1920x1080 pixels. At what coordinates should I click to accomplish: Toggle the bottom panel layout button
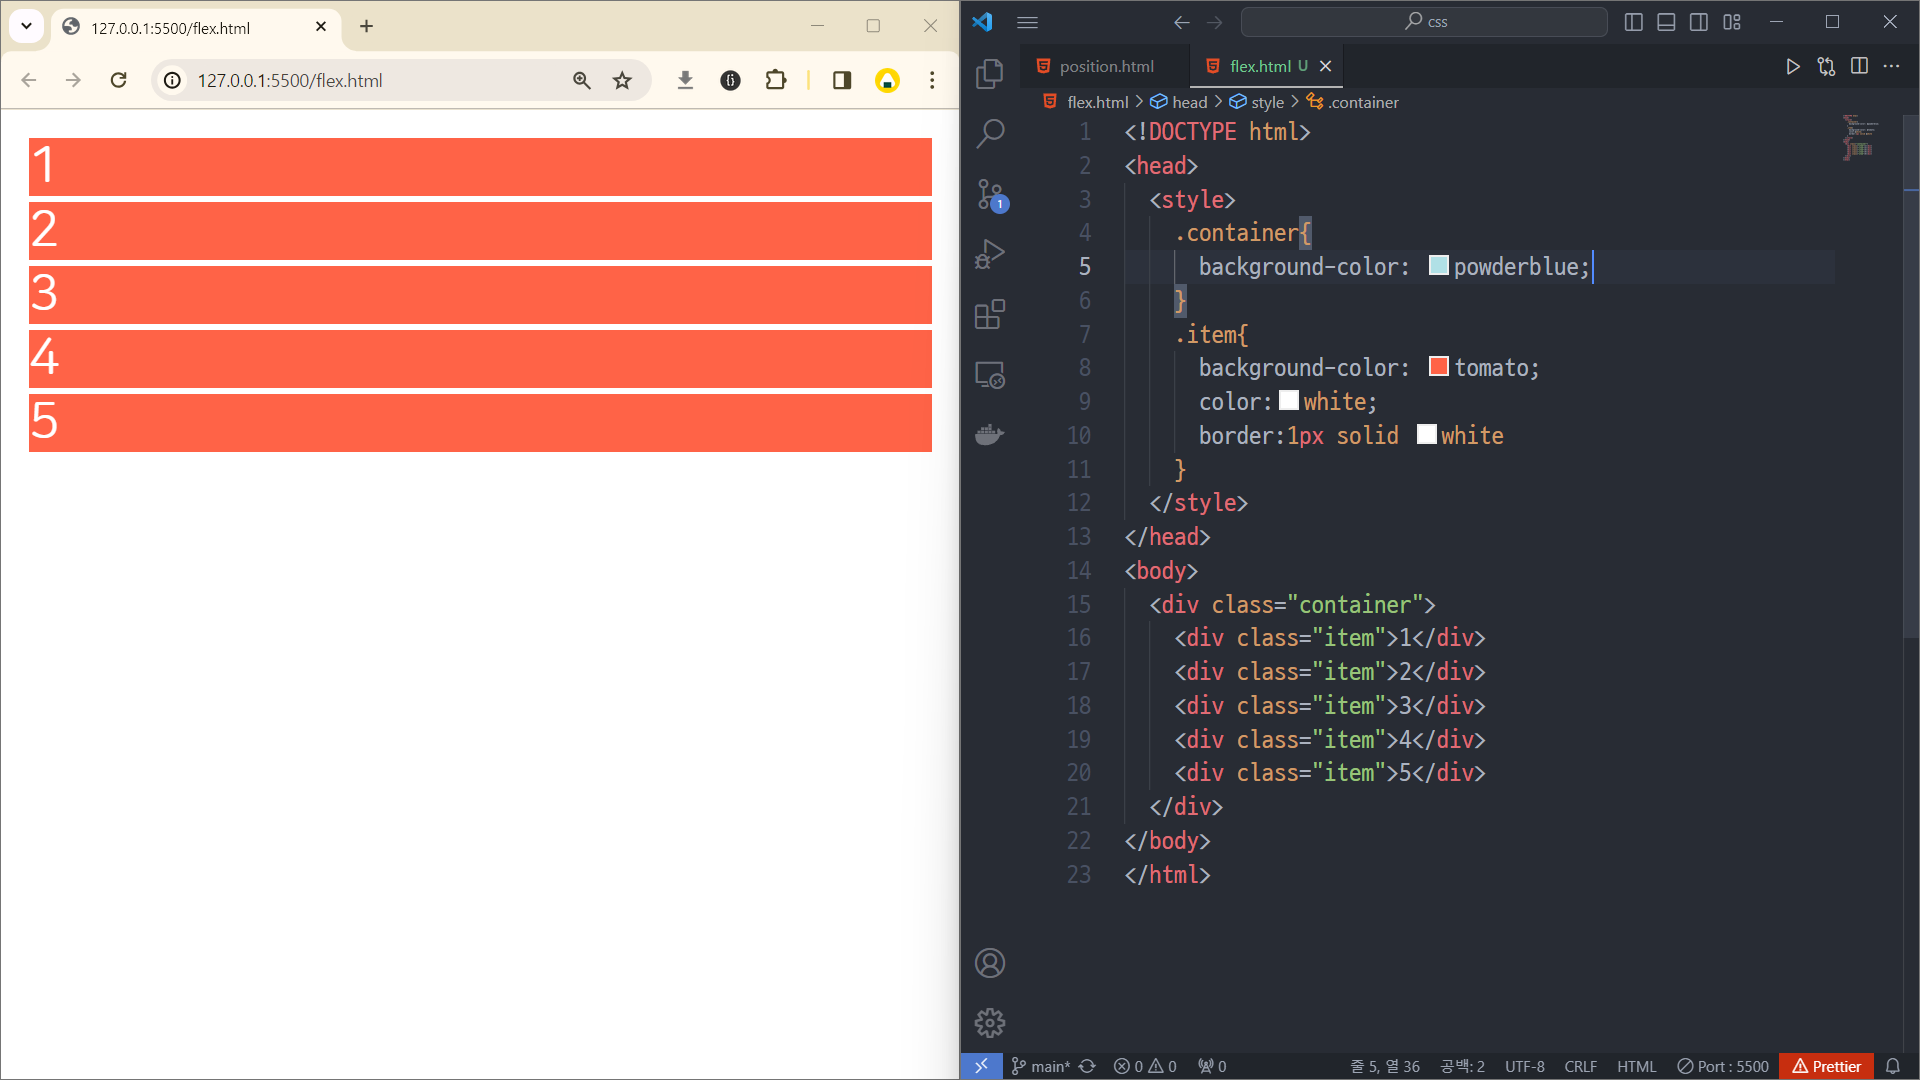(1666, 22)
